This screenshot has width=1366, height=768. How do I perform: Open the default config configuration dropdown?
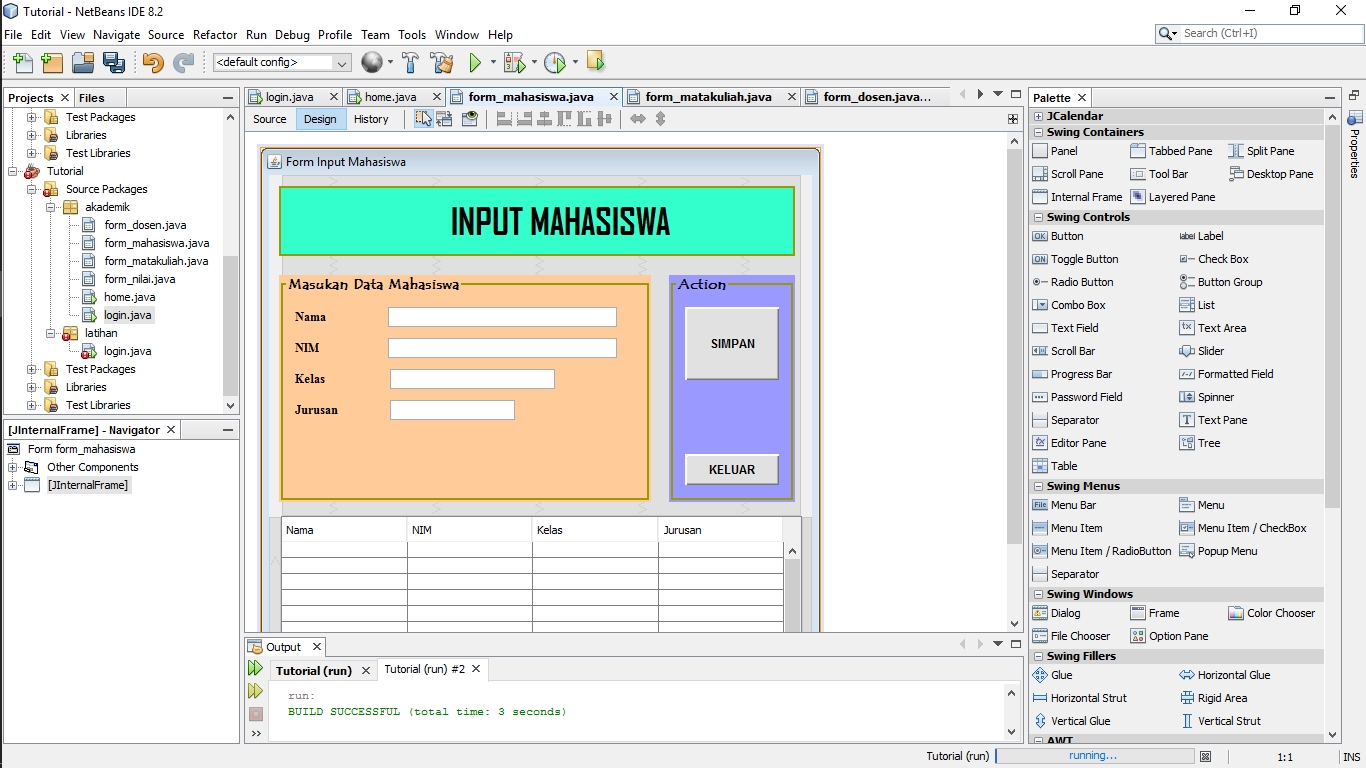340,62
